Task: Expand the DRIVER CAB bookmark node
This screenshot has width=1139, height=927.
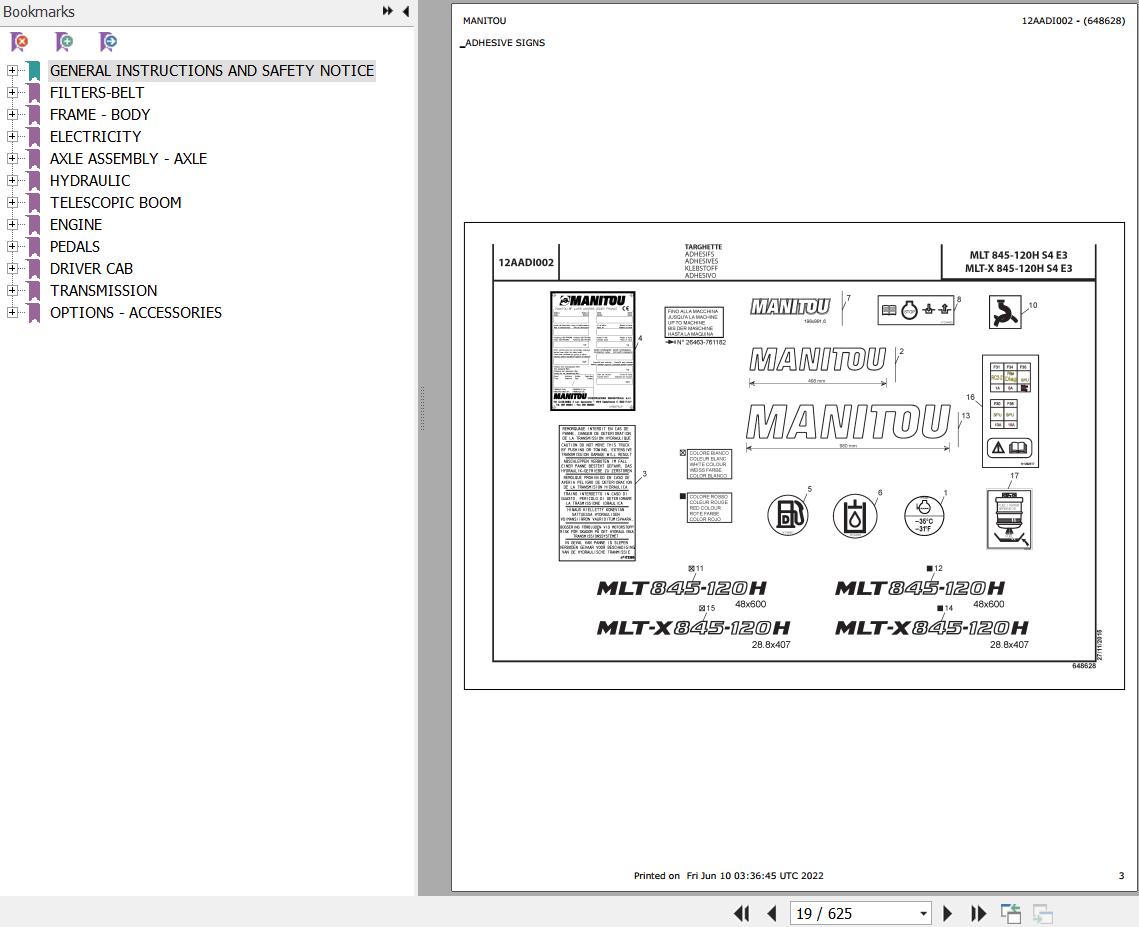Action: [12, 268]
